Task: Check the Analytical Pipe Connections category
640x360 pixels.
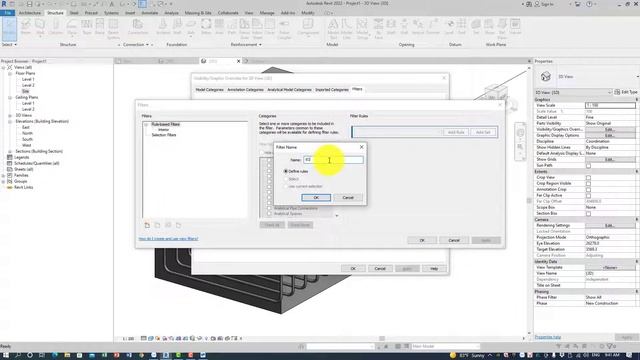Action: pyautogui.click(x=269, y=208)
